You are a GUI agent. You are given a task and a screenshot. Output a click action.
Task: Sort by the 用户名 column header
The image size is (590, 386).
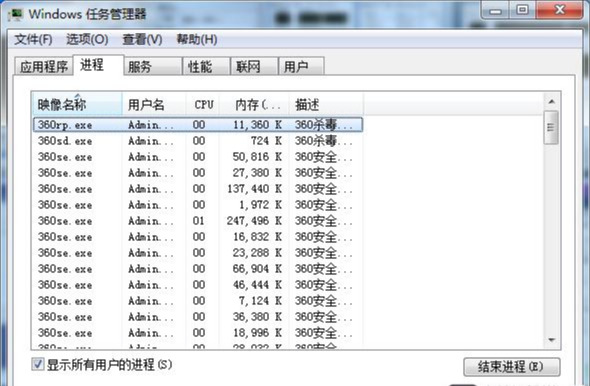(154, 104)
